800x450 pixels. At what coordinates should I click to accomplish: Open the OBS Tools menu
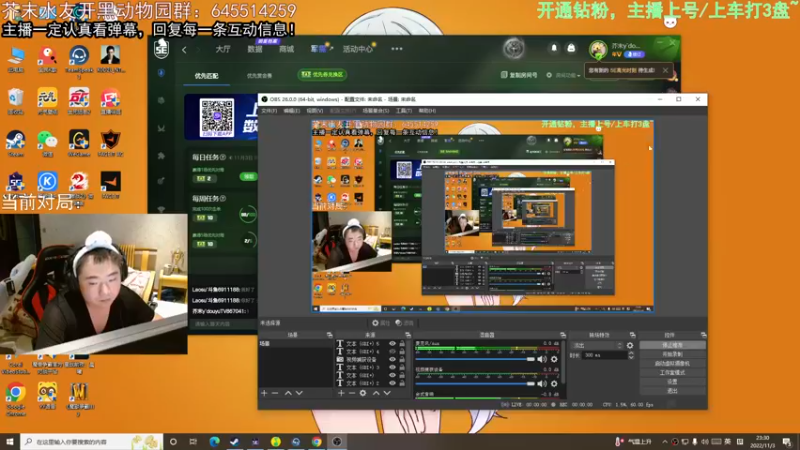404,111
